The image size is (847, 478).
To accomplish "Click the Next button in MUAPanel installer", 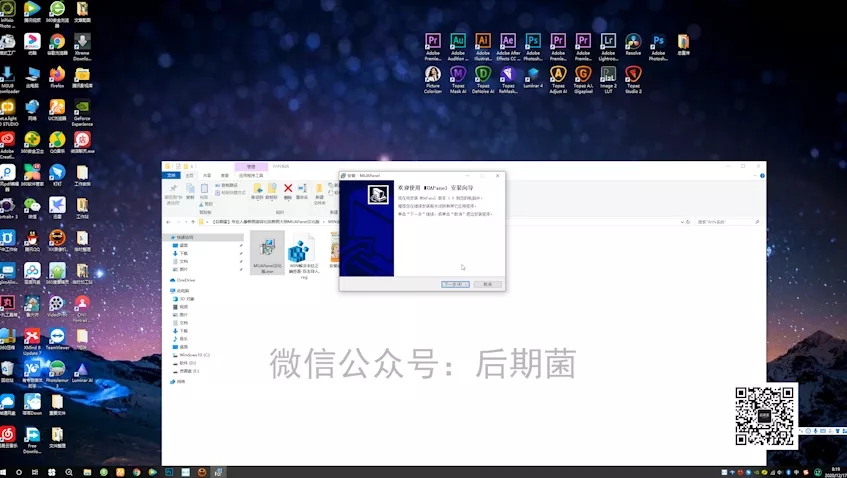I will point(454,284).
